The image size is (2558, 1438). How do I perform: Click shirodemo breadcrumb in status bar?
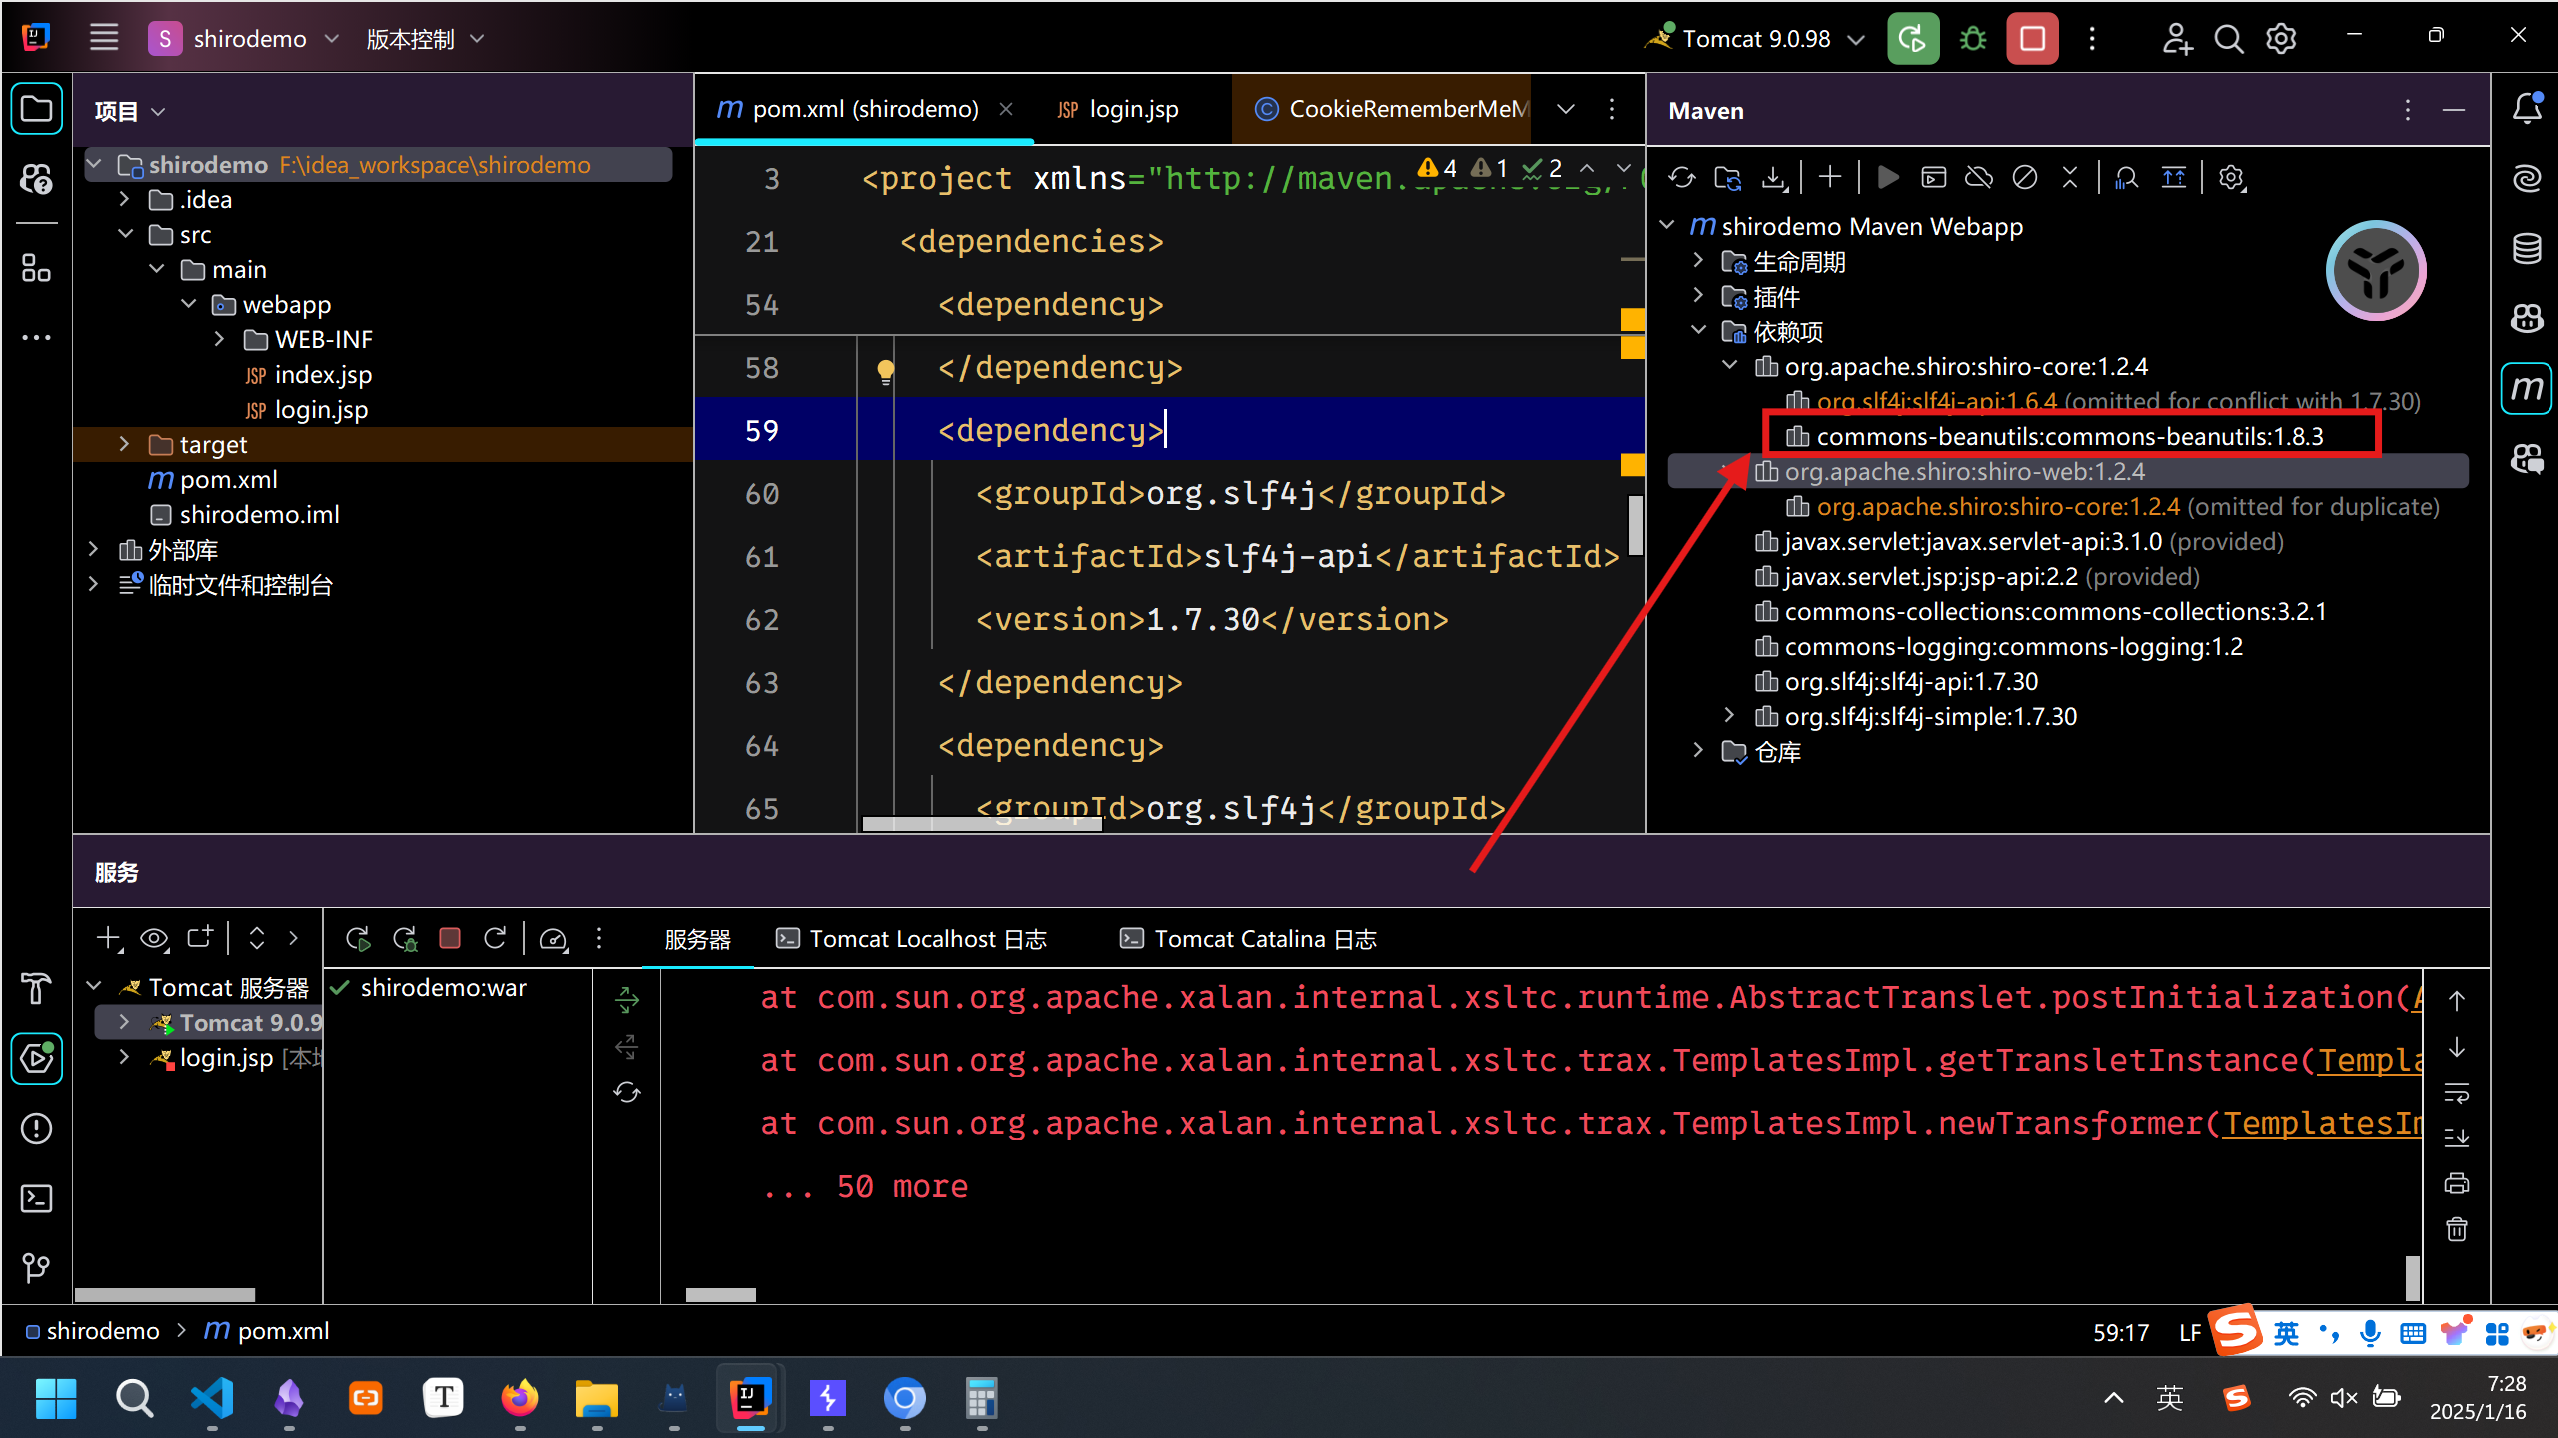[92, 1331]
